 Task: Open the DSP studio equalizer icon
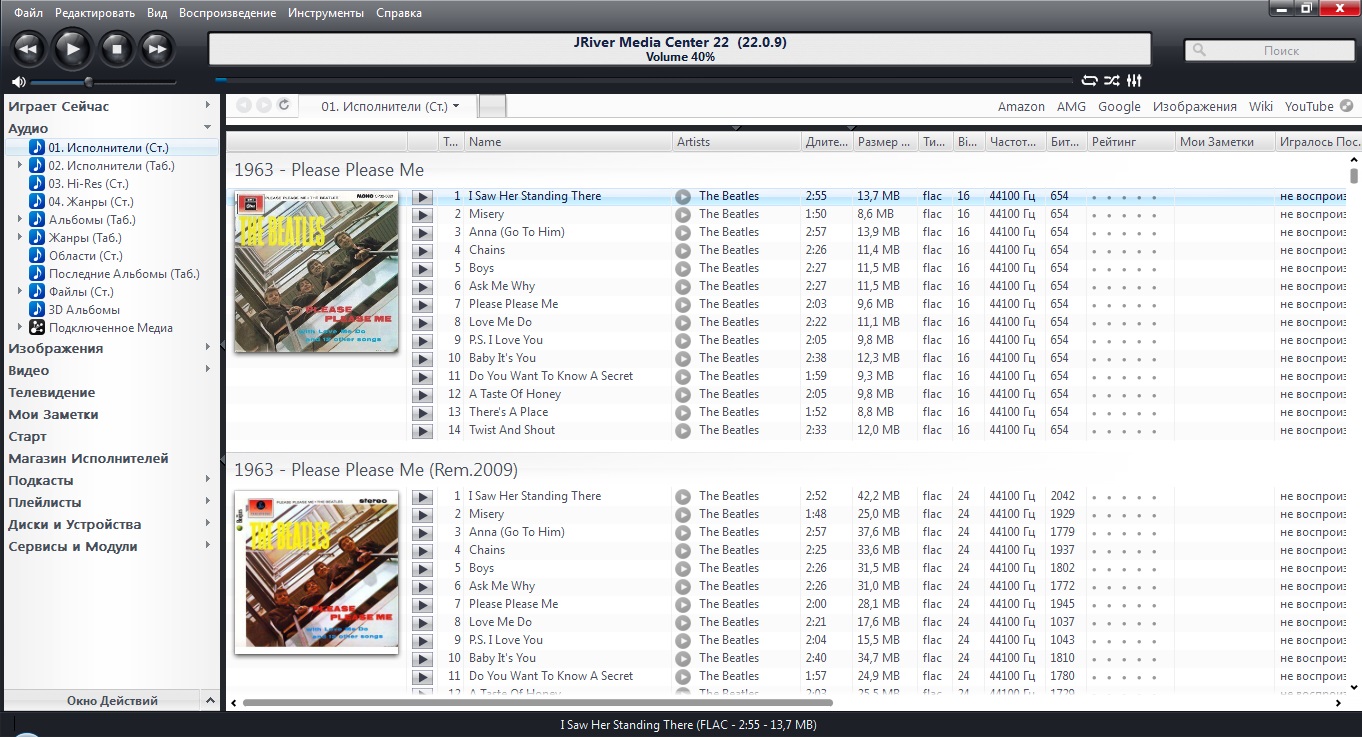pos(1134,81)
